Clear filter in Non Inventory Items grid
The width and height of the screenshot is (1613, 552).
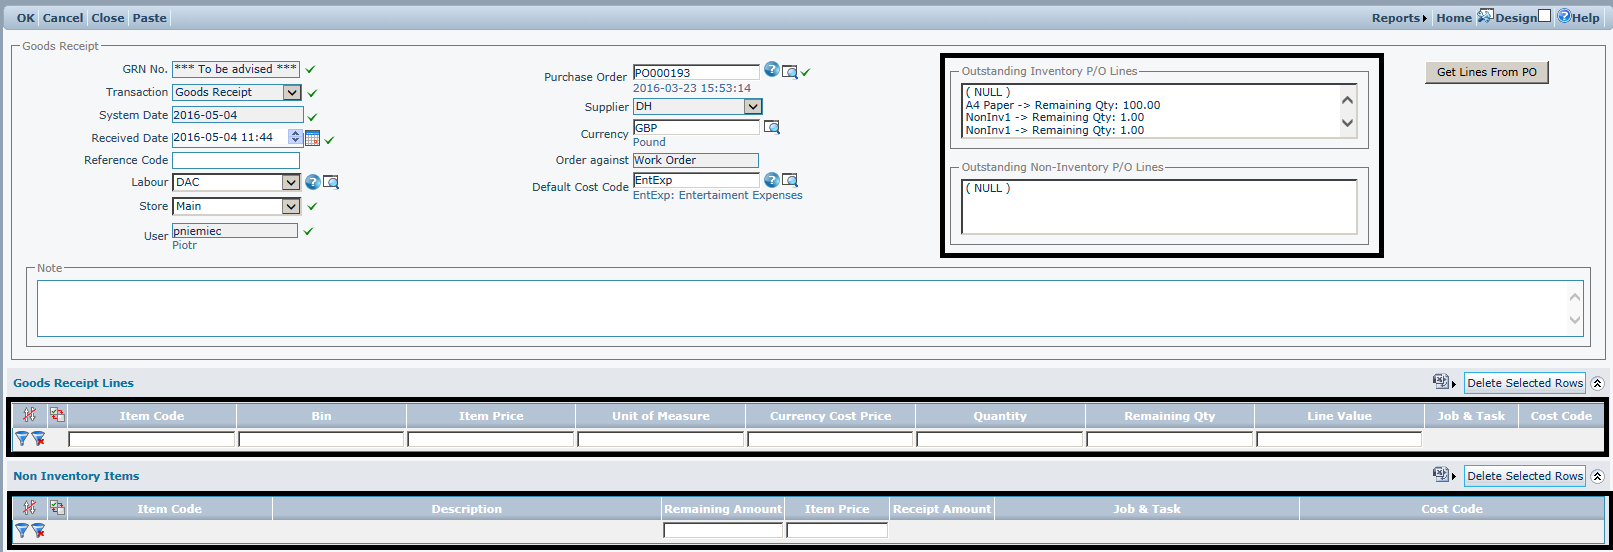point(38,531)
